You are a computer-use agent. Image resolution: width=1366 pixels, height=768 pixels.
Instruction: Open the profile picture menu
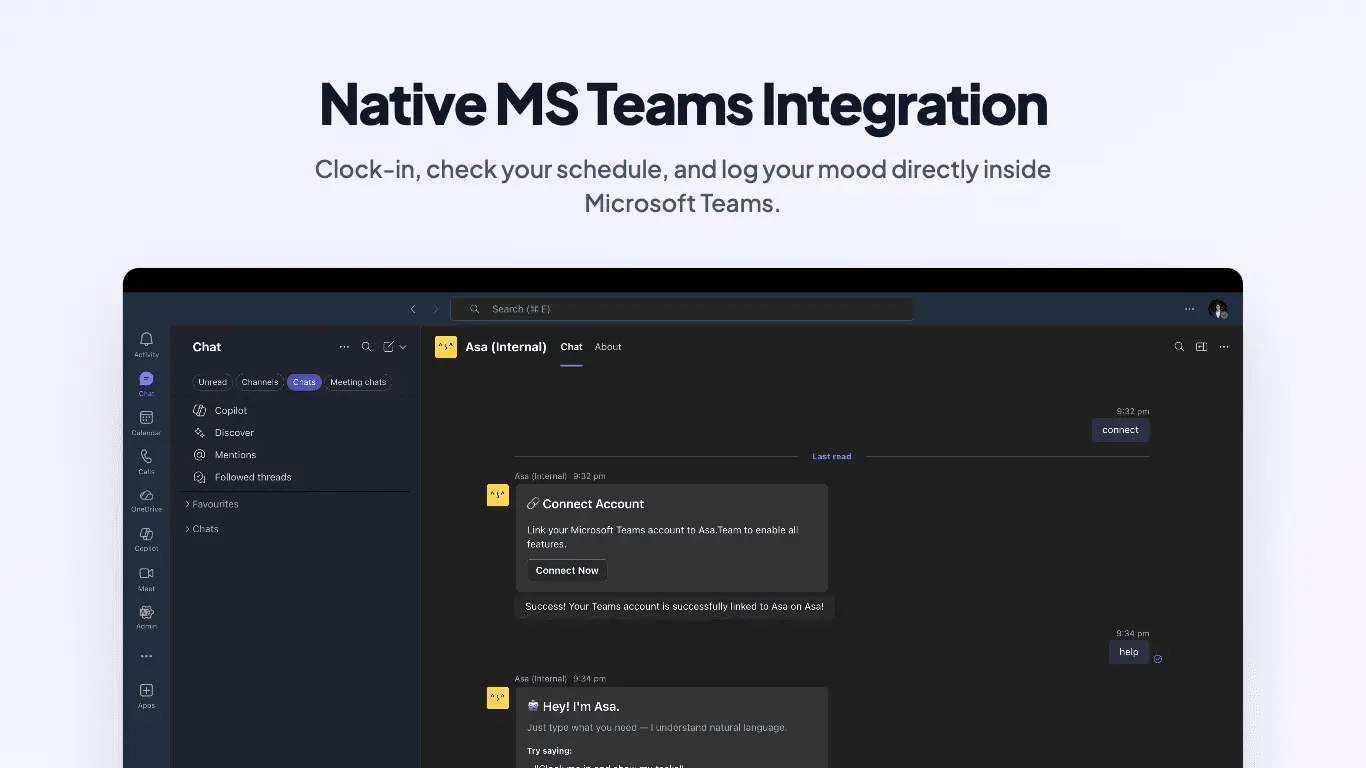1217,309
